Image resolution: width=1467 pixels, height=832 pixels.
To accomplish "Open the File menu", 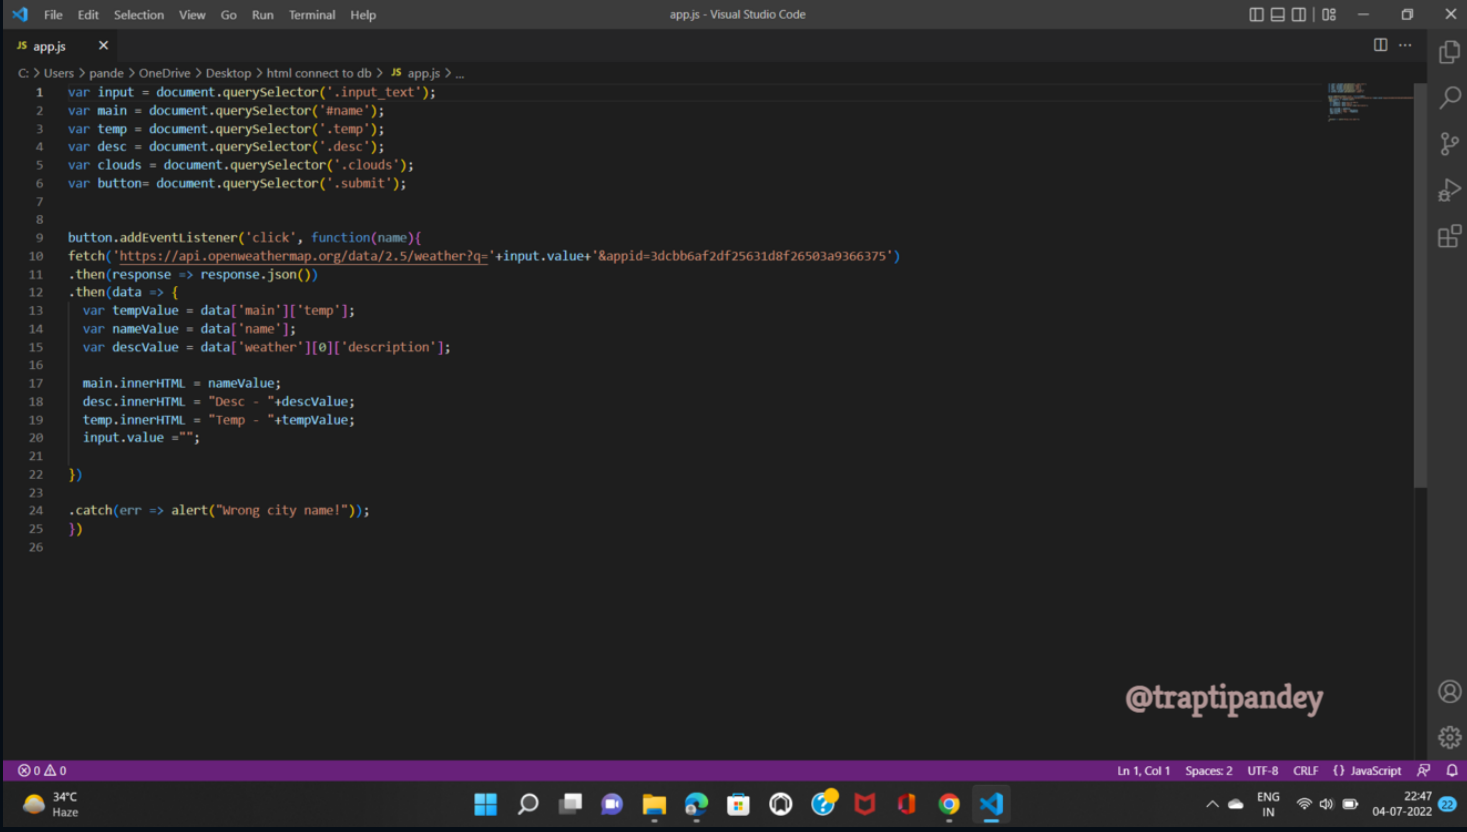I will click(53, 15).
